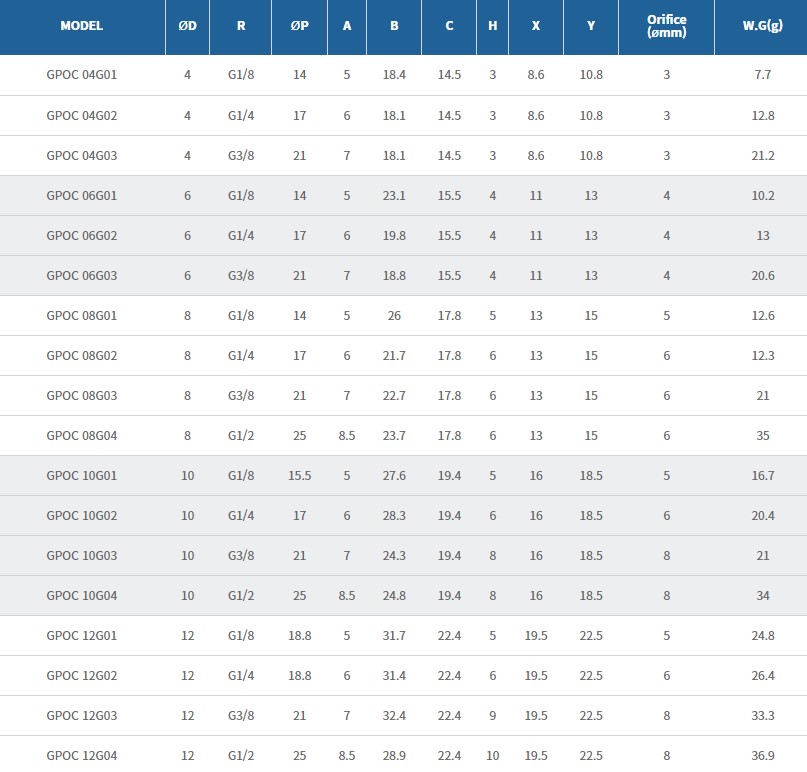Screen dimensions: 807x772
Task: Select the model cell GPOC 04G01
Action: [82, 75]
